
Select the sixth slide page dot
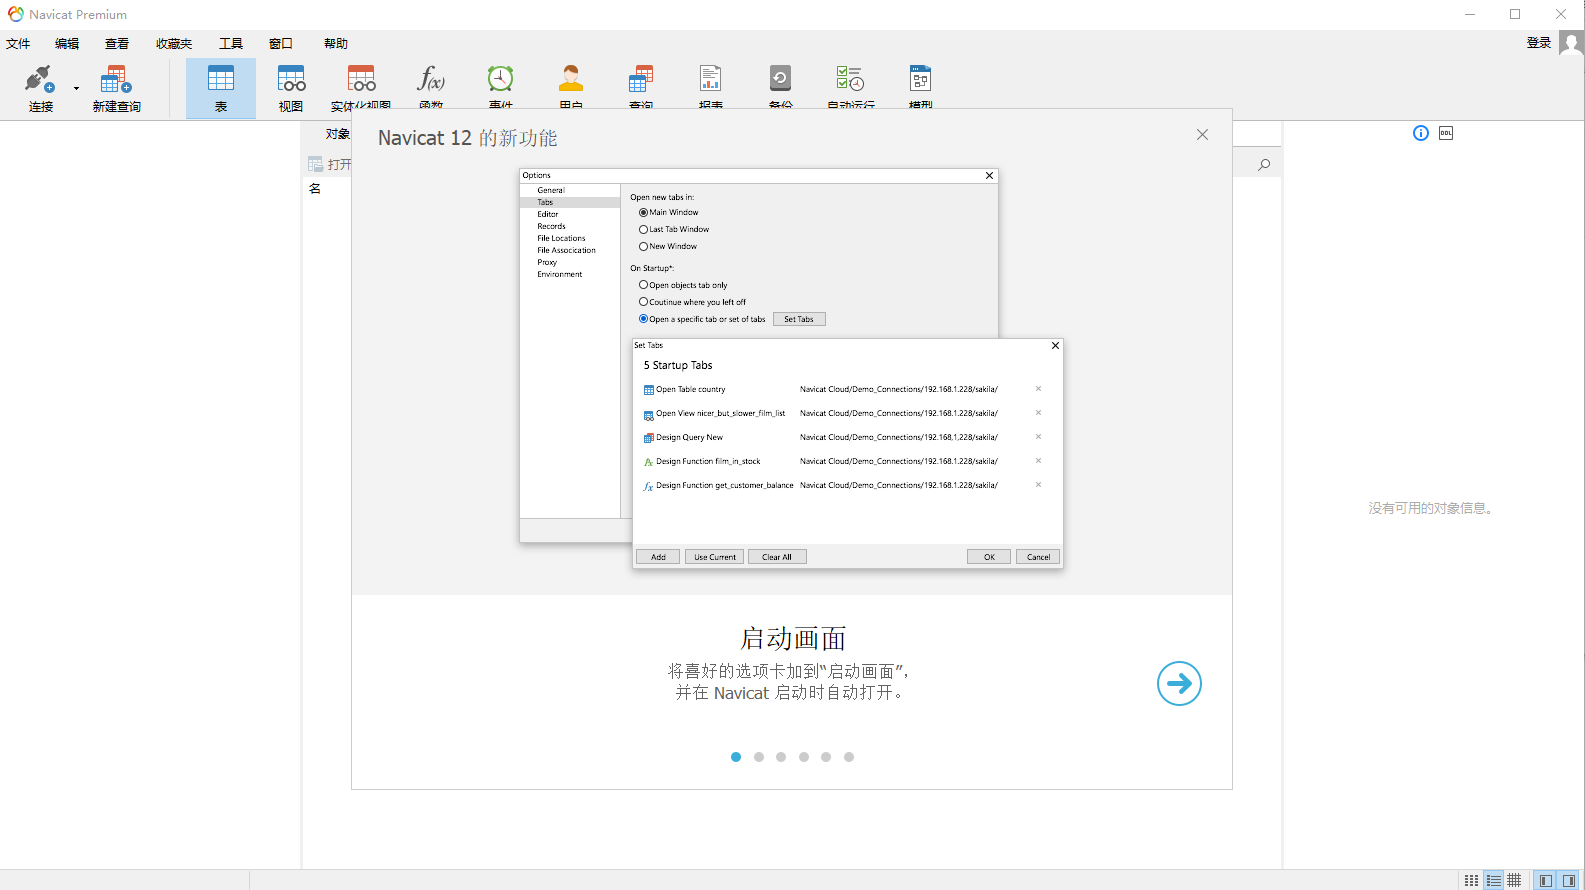click(849, 757)
